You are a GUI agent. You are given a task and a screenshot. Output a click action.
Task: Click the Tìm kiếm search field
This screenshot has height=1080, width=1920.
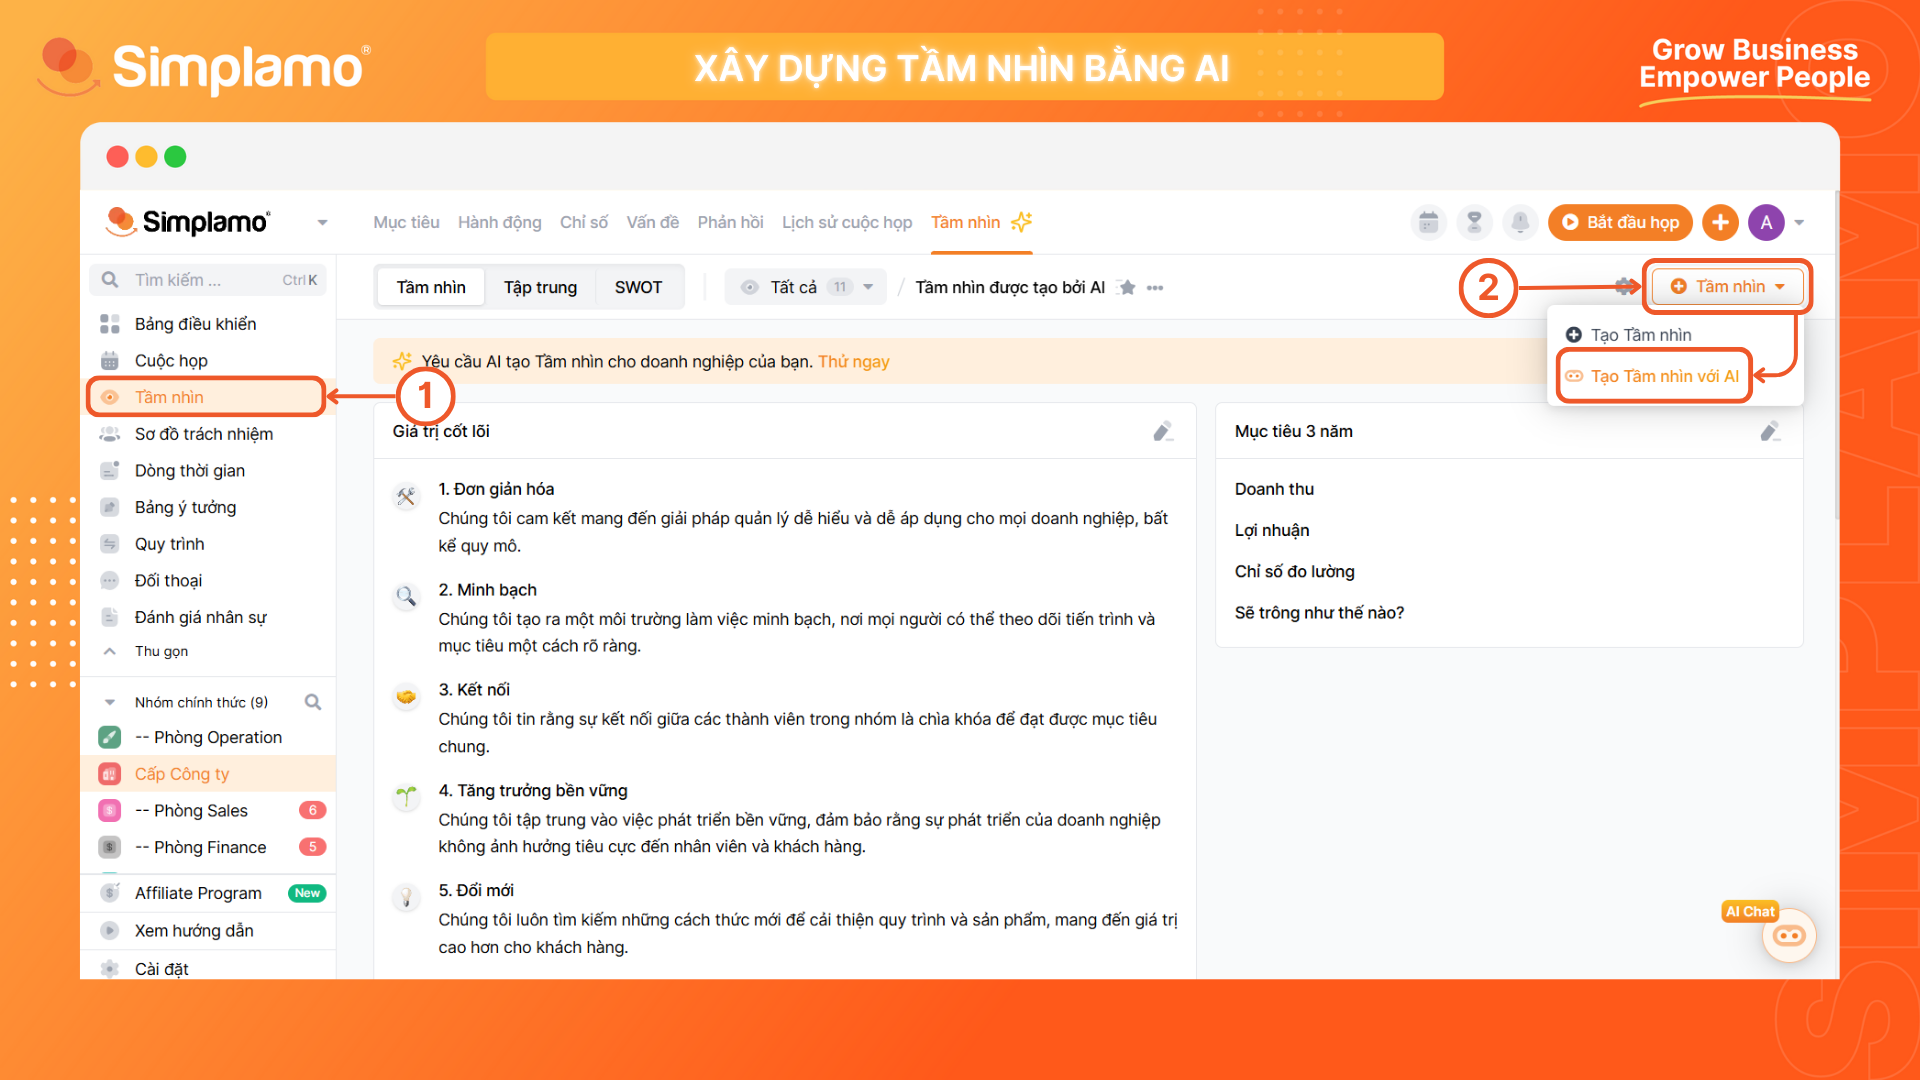tap(208, 280)
